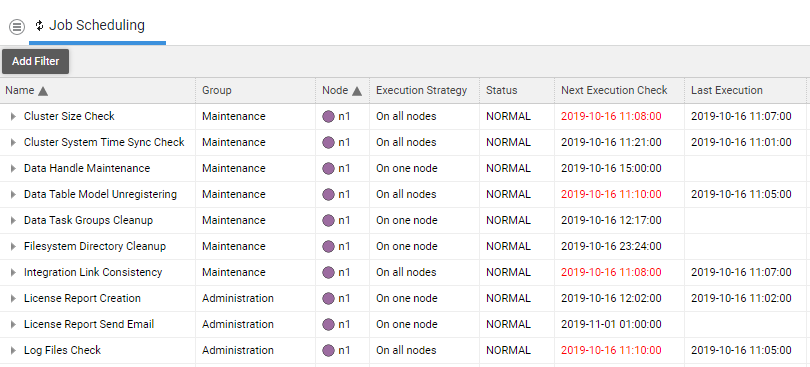Click red next check time of Cluster Size Check
This screenshot has height=367, width=810.
[611, 116]
